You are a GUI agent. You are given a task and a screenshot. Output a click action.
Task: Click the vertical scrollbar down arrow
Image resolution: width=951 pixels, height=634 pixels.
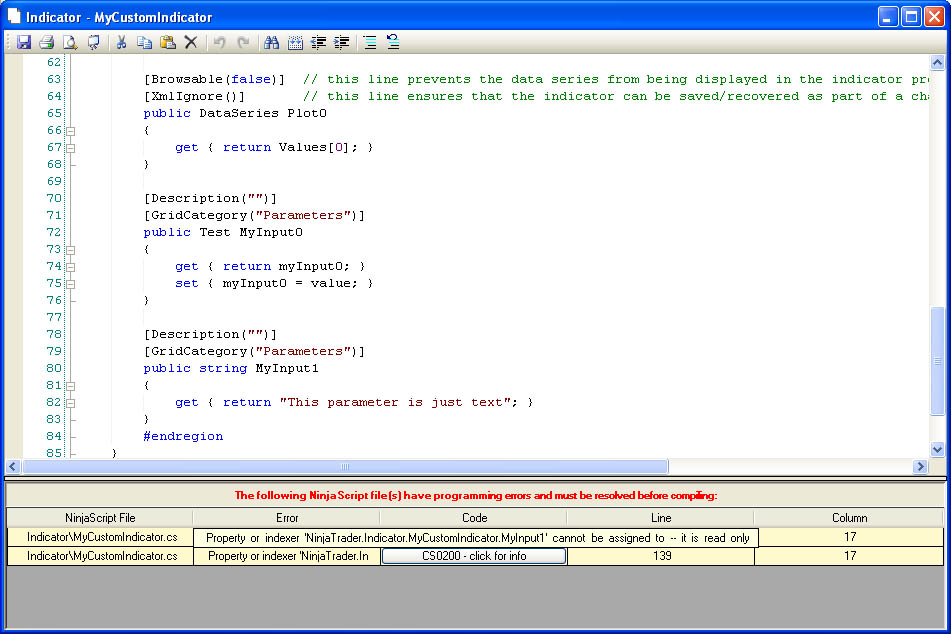tap(937, 450)
